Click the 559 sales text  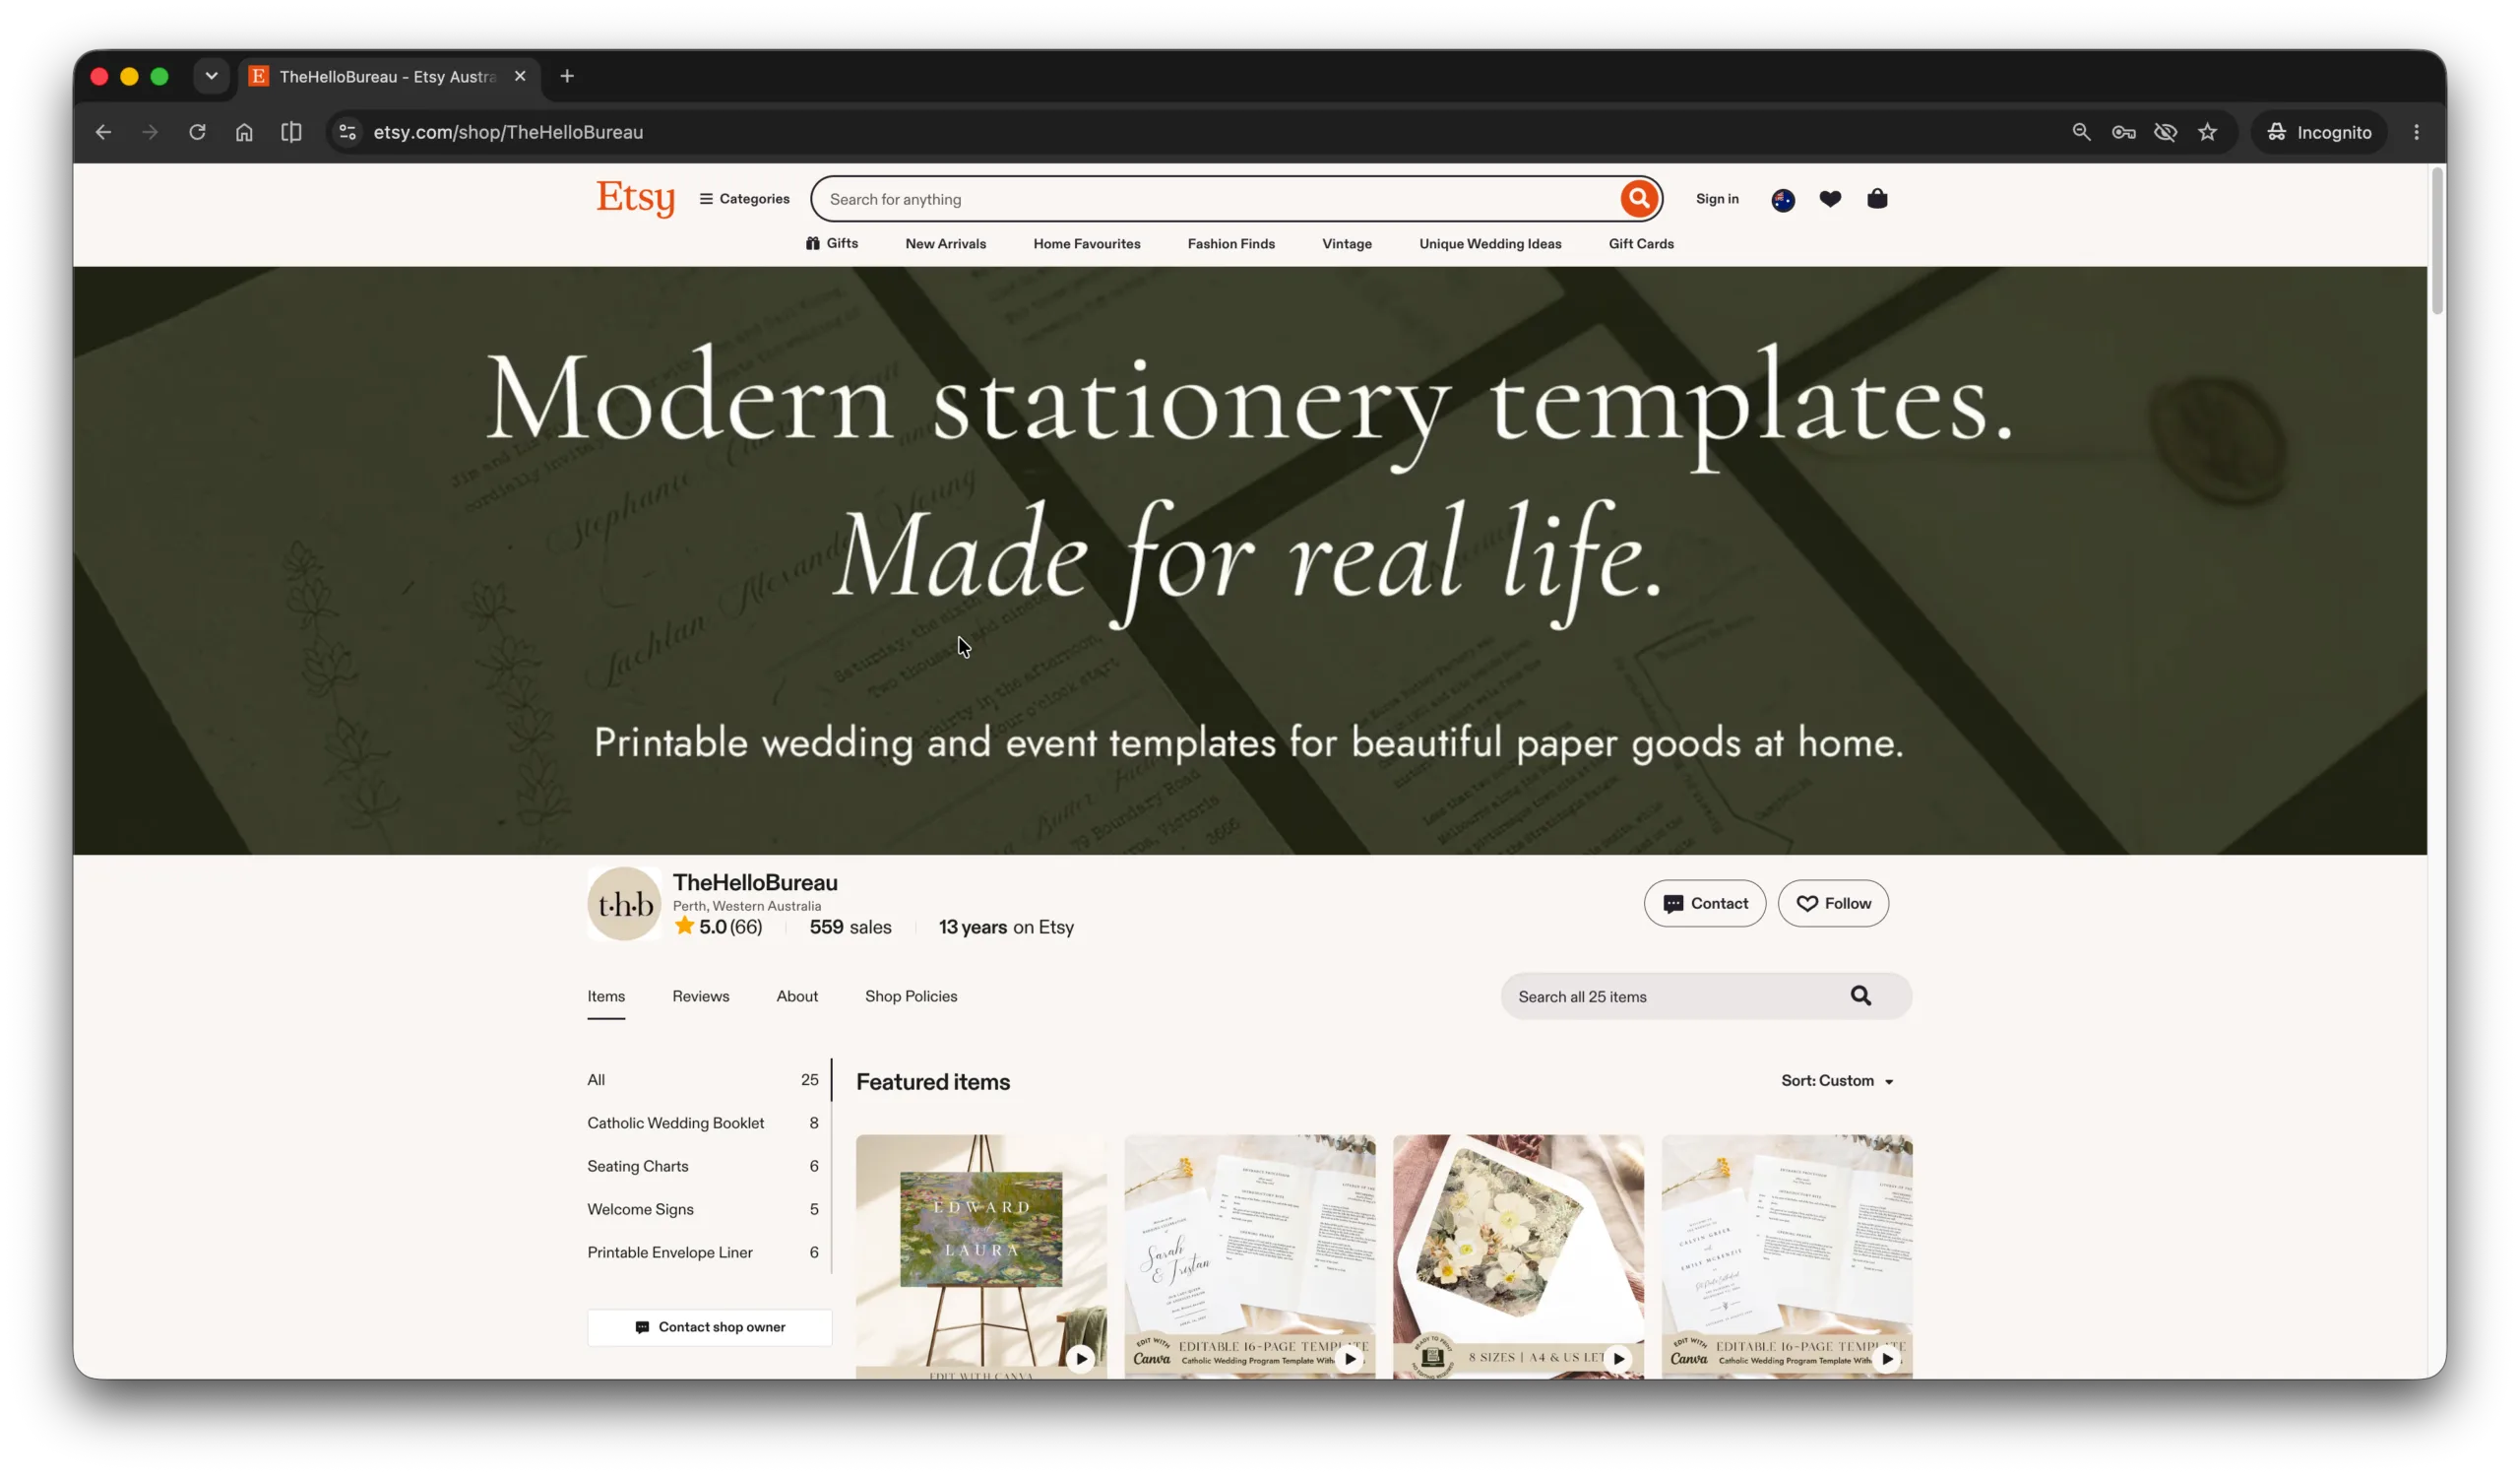click(850, 927)
